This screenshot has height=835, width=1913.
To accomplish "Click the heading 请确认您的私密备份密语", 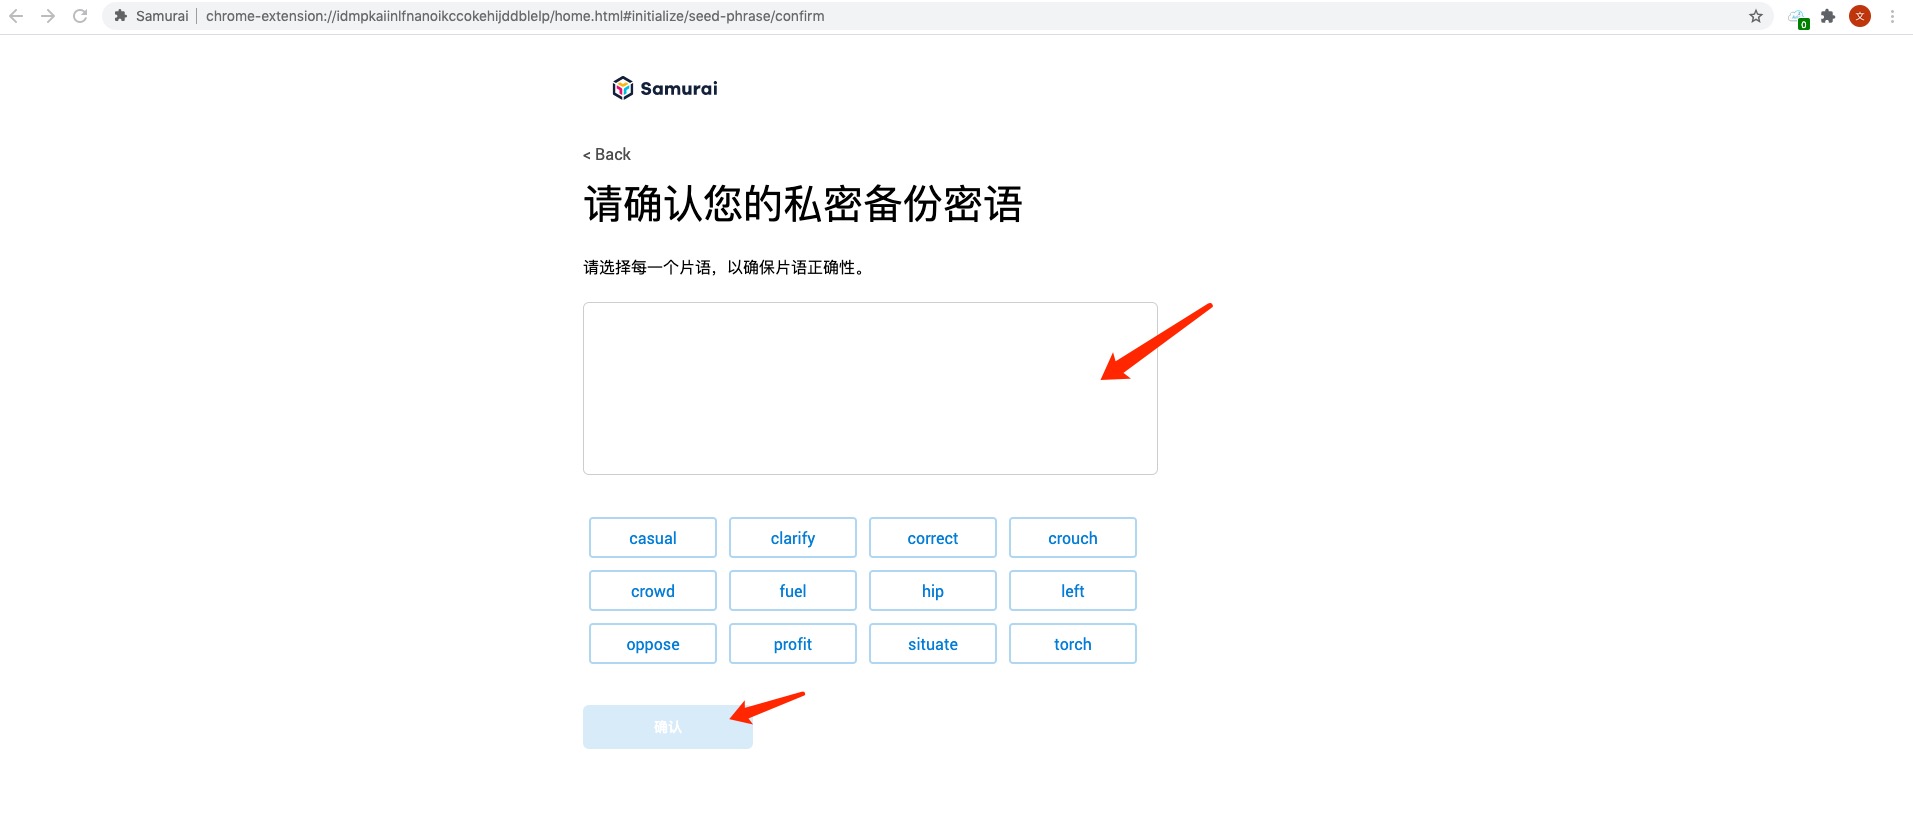I will click(x=803, y=204).
